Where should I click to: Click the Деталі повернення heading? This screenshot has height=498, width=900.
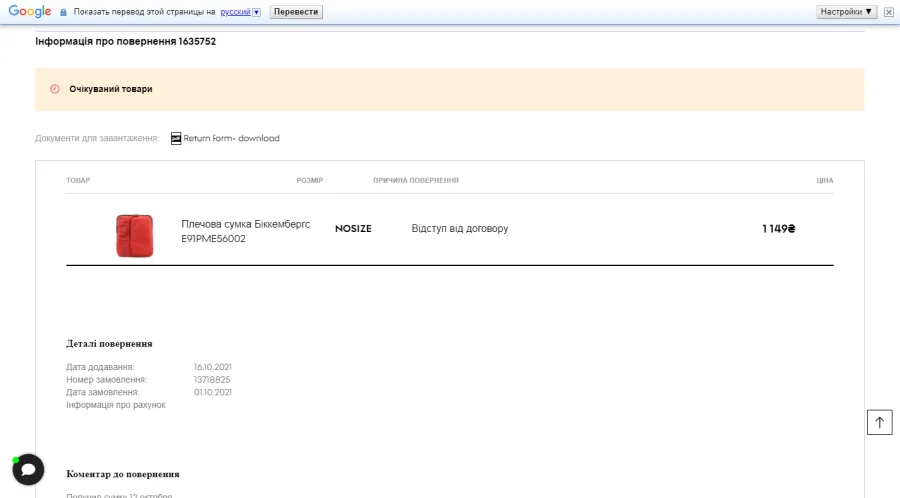[x=109, y=344]
